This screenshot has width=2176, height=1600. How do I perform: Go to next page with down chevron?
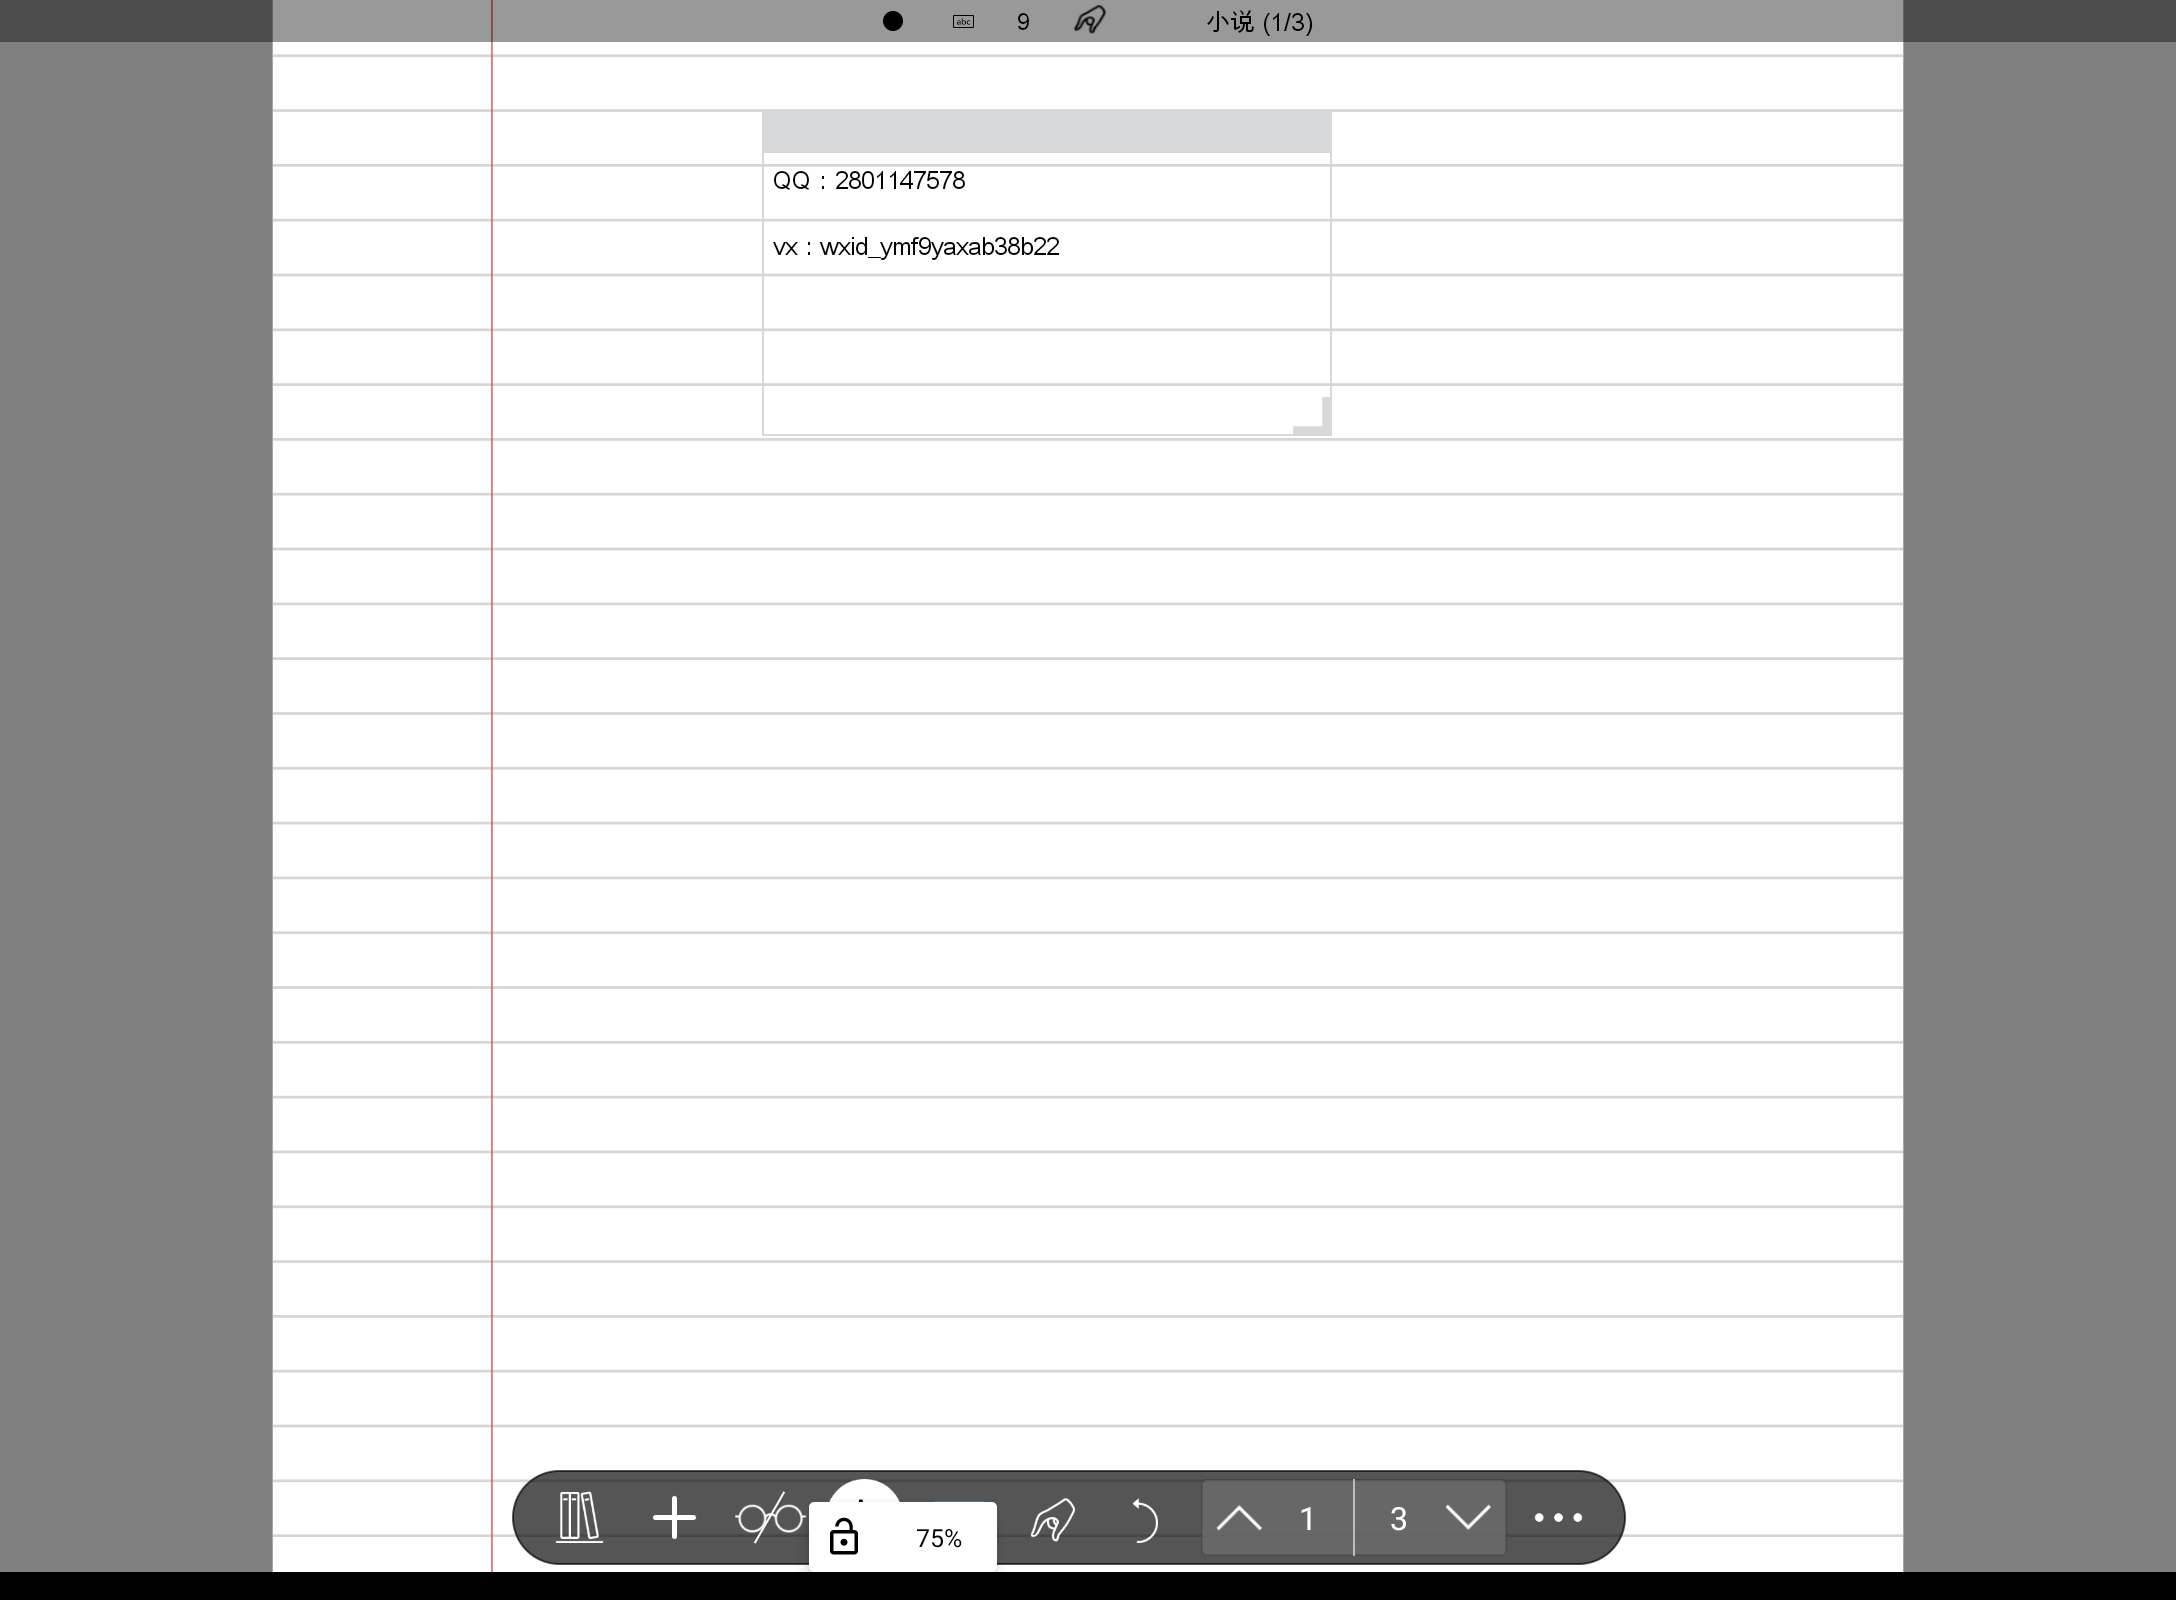(1468, 1518)
